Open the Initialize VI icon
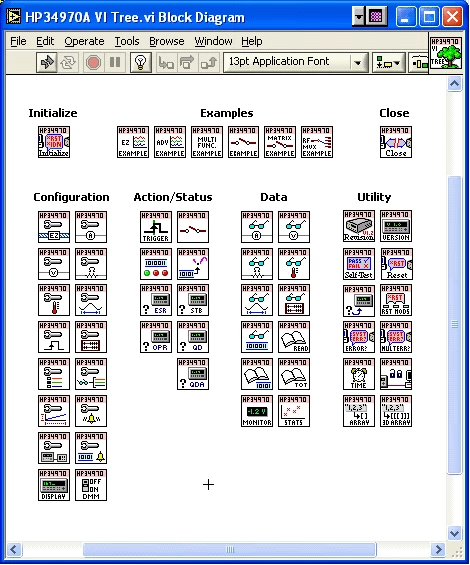 pos(54,142)
